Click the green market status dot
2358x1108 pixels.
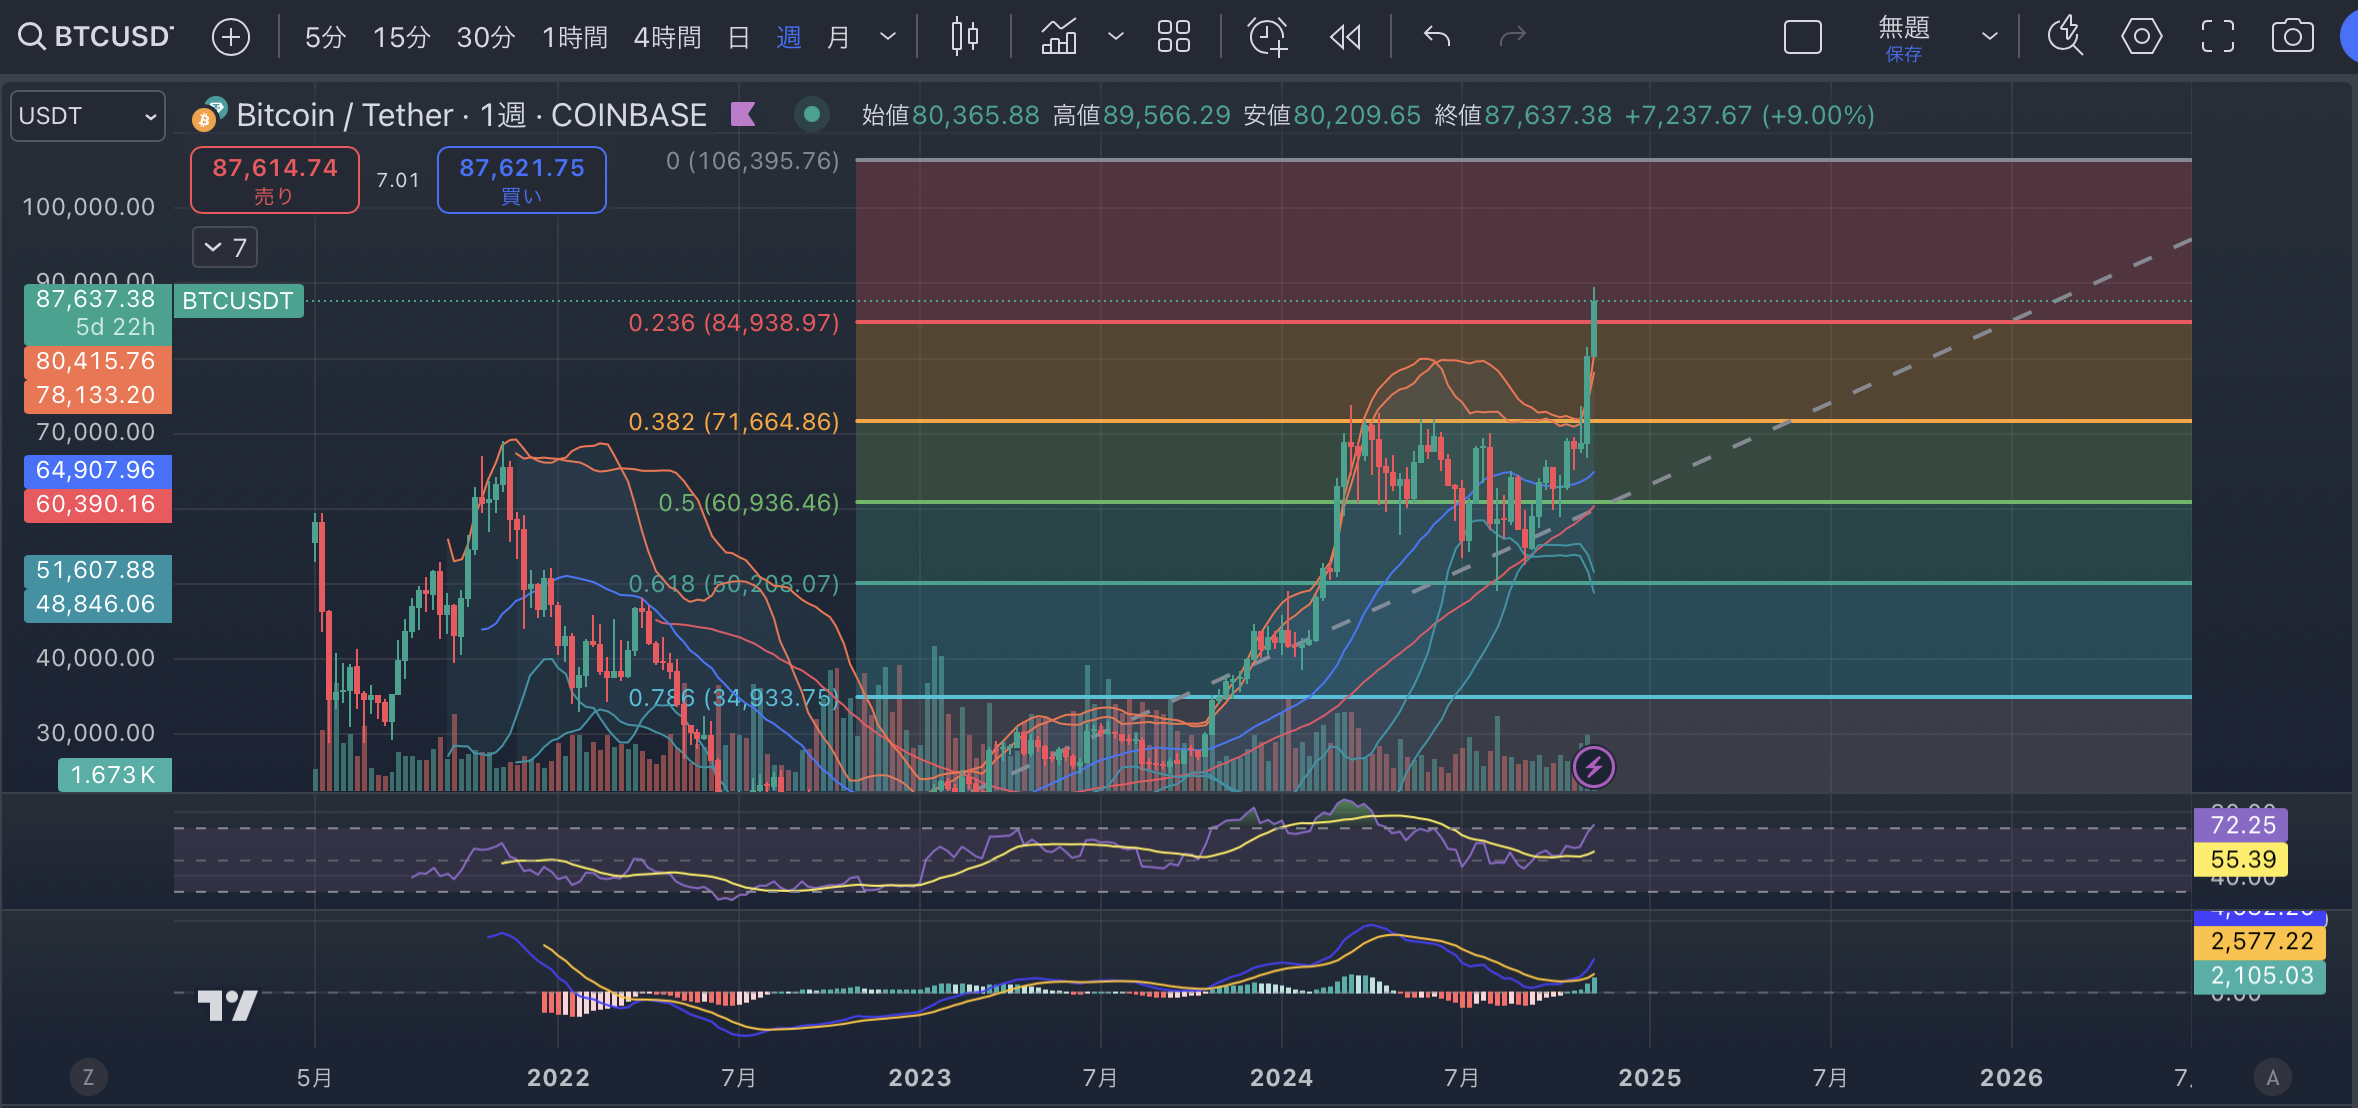click(x=812, y=114)
